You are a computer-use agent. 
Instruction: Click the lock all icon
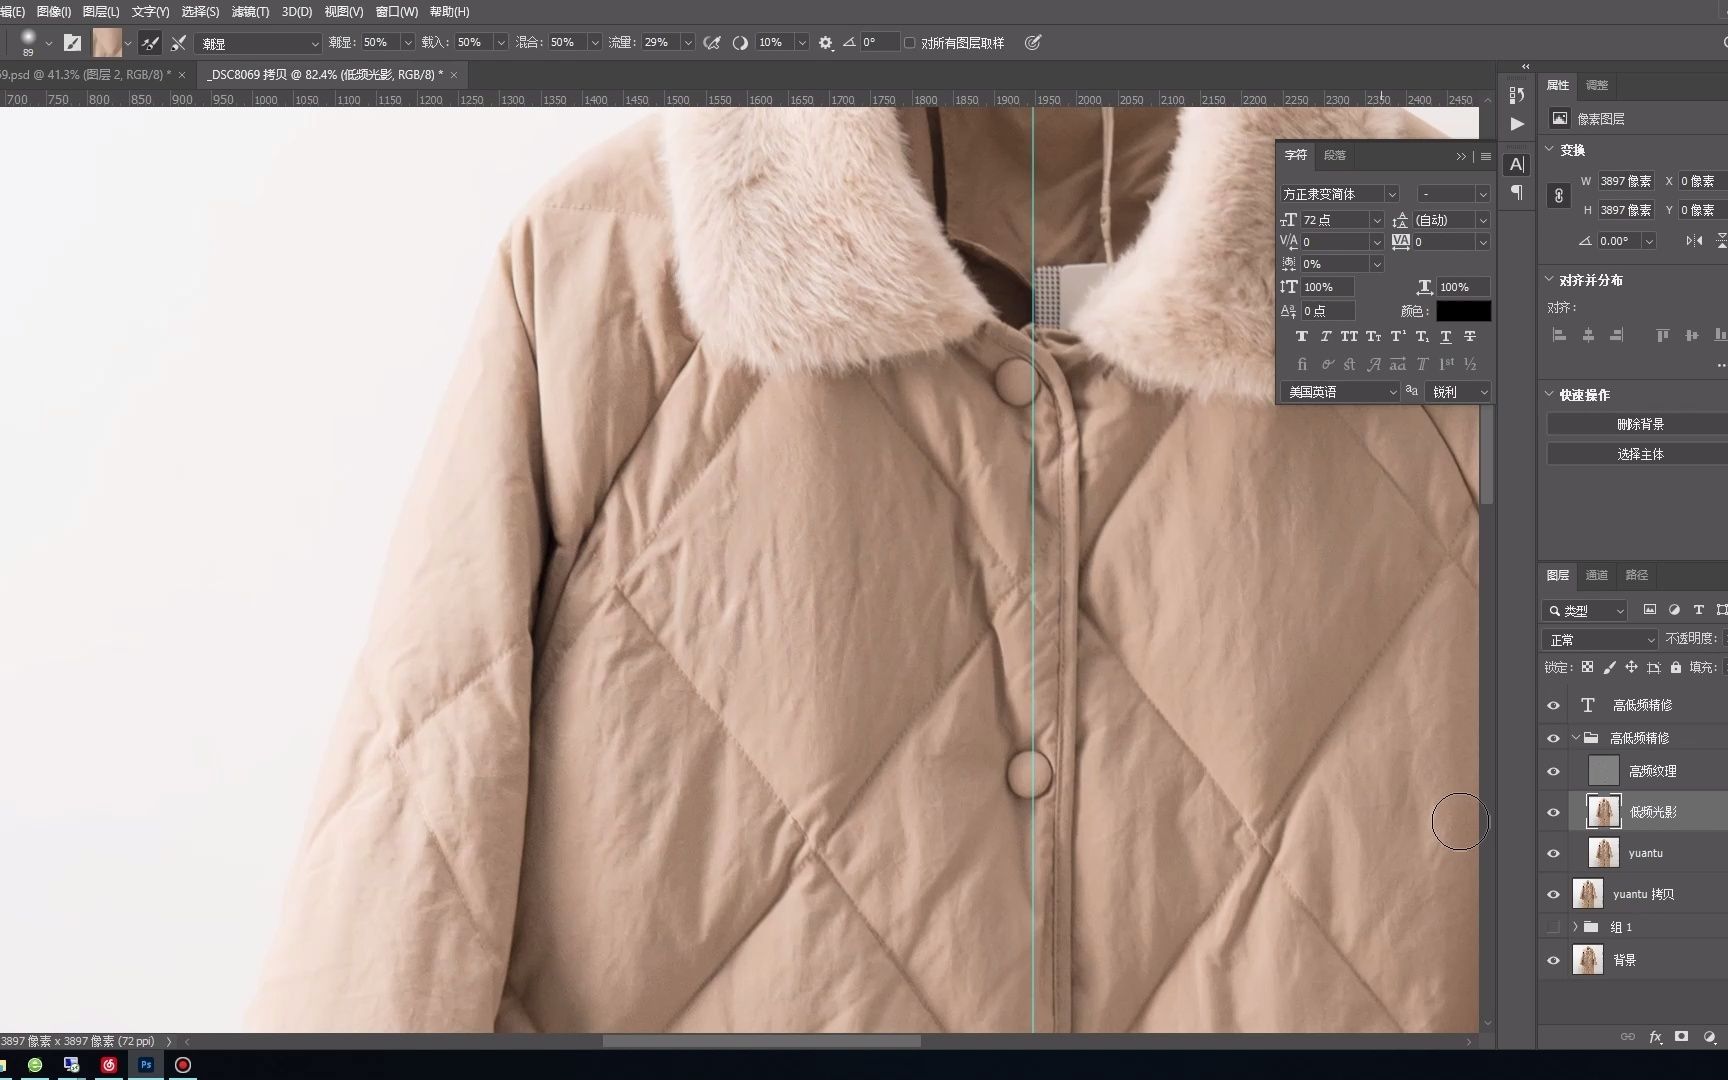pyautogui.click(x=1676, y=667)
